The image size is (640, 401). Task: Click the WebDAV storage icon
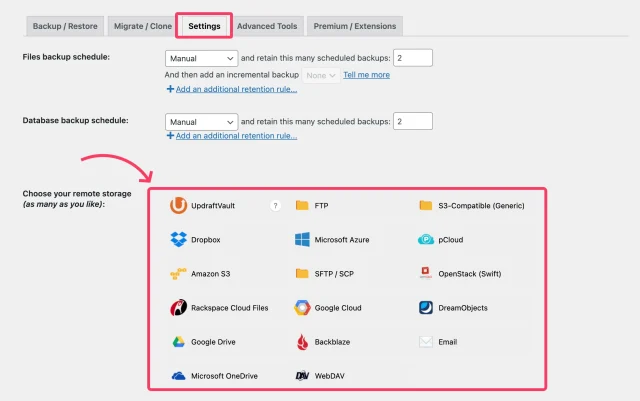tap(302, 376)
